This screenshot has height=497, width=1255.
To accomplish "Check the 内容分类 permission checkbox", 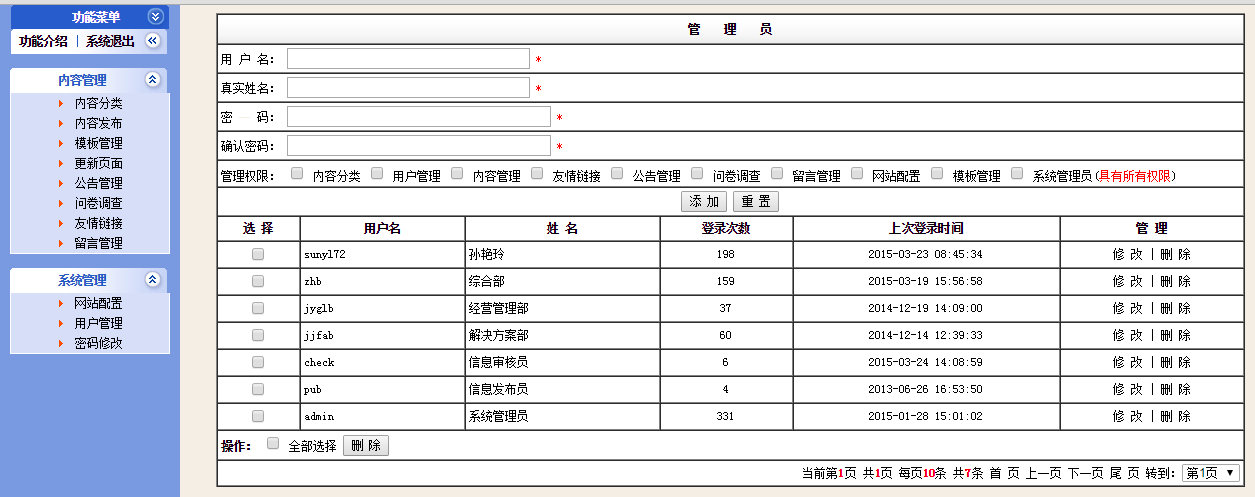I will tap(297, 173).
